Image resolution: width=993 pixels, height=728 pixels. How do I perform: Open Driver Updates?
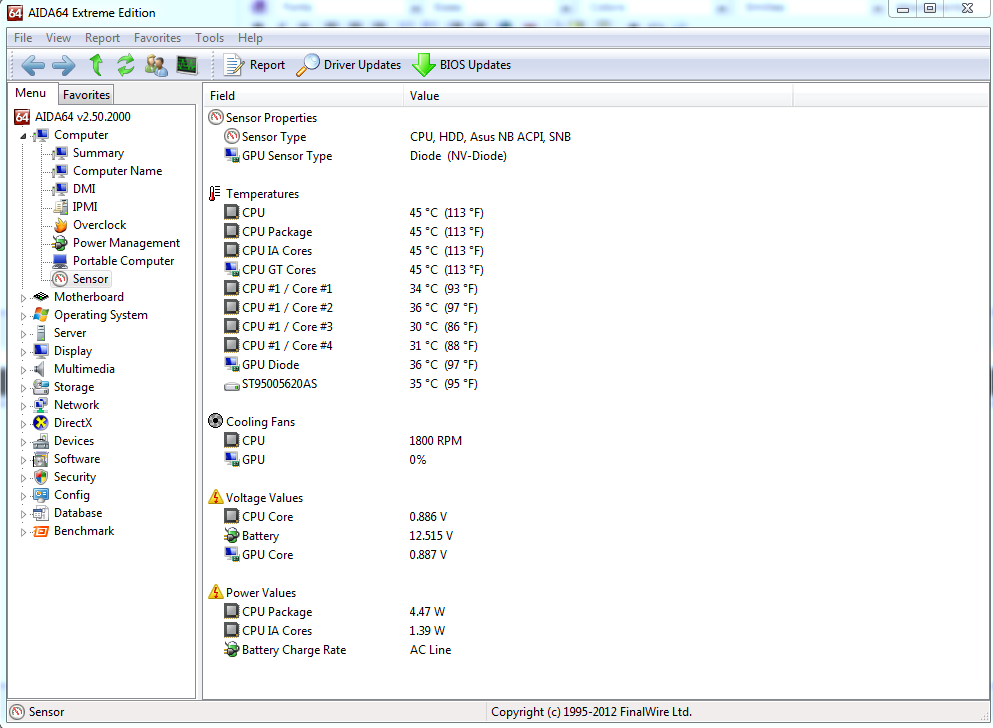(349, 65)
